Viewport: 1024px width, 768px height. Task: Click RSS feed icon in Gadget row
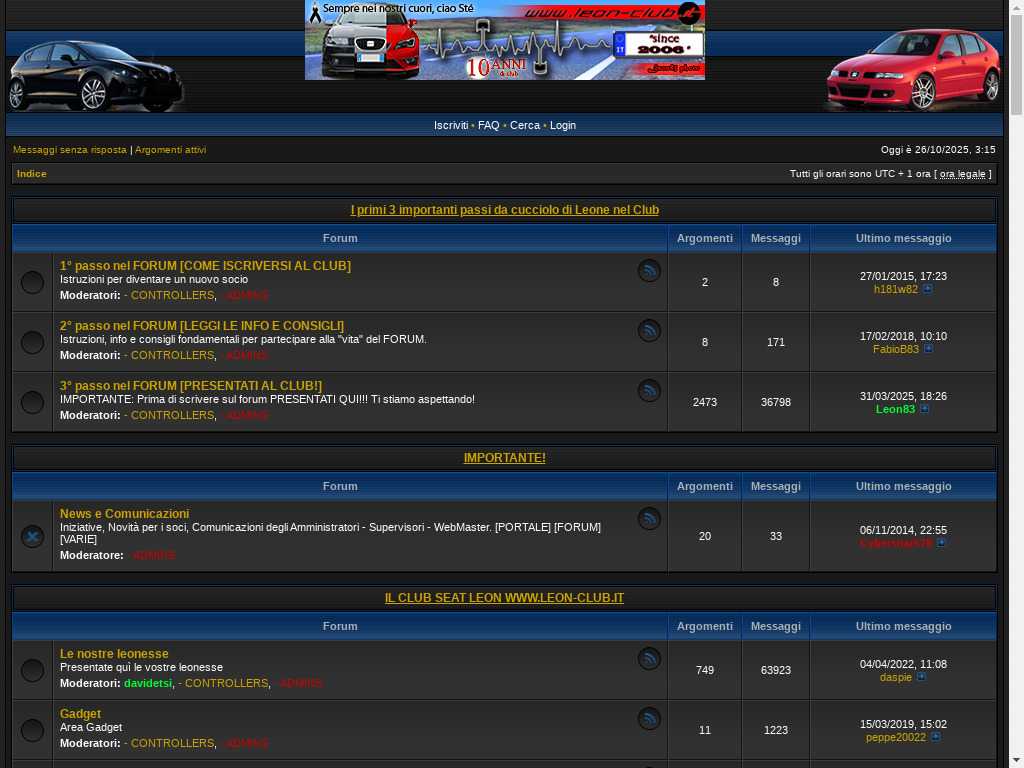click(649, 719)
